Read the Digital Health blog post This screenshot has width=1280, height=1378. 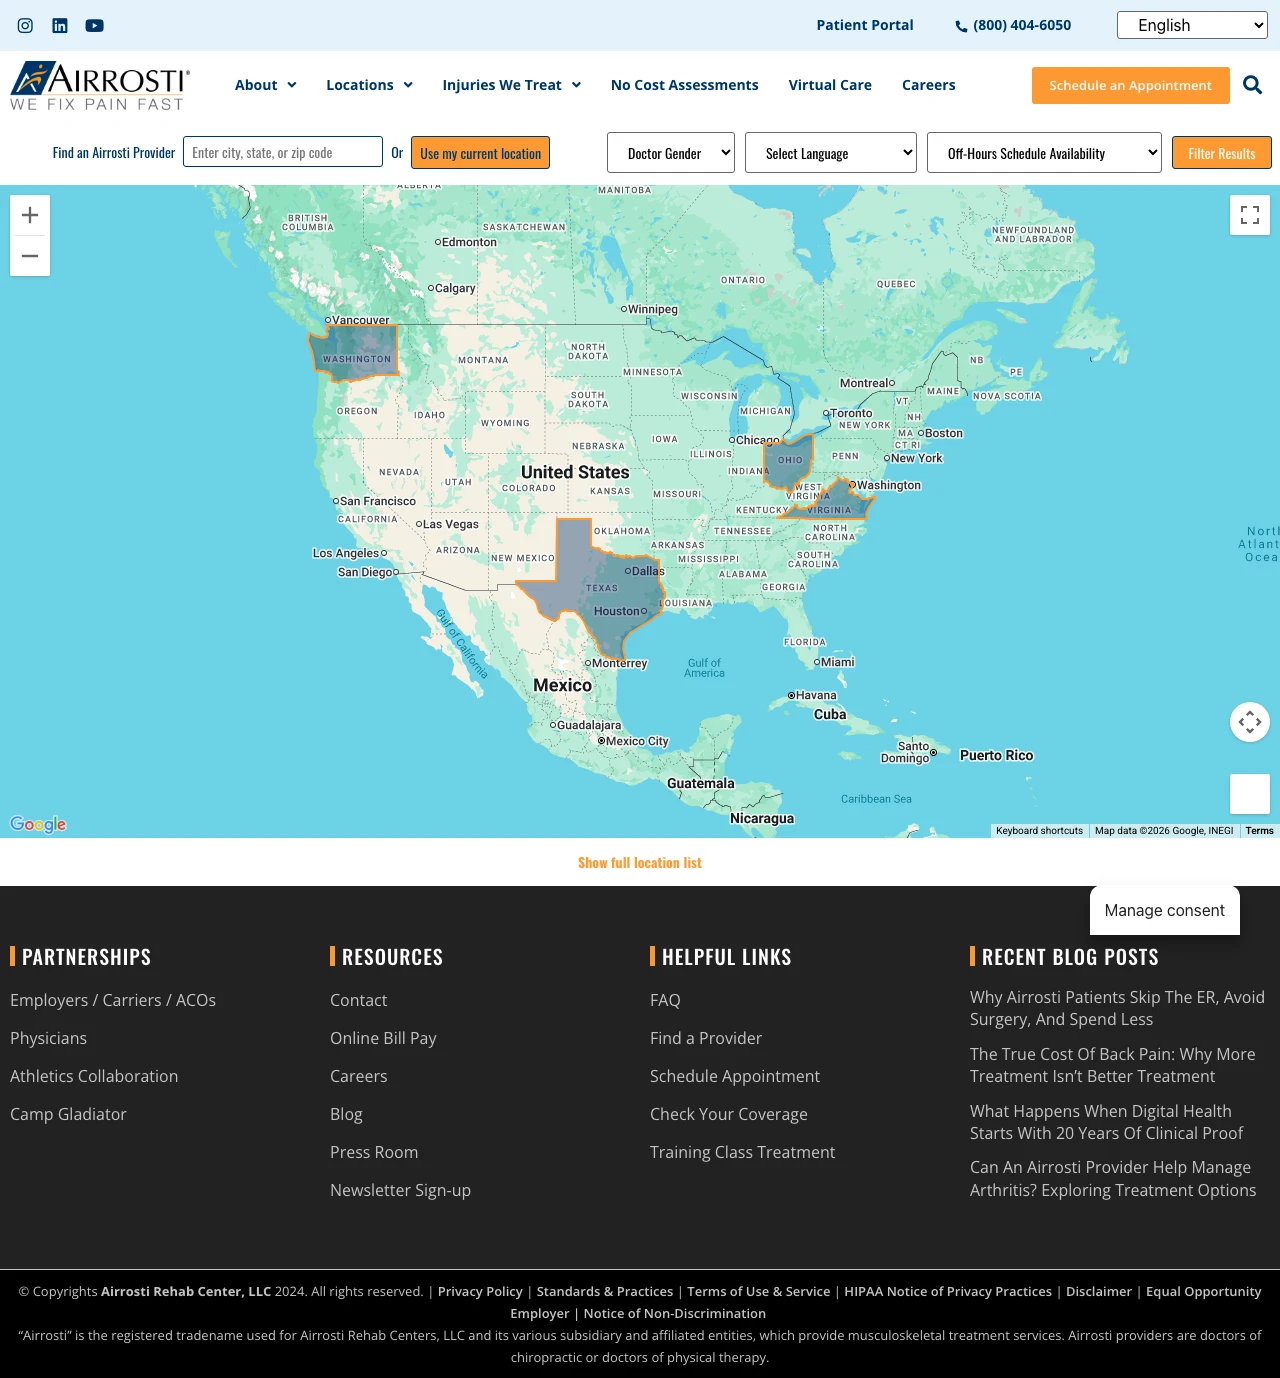tap(1107, 1122)
